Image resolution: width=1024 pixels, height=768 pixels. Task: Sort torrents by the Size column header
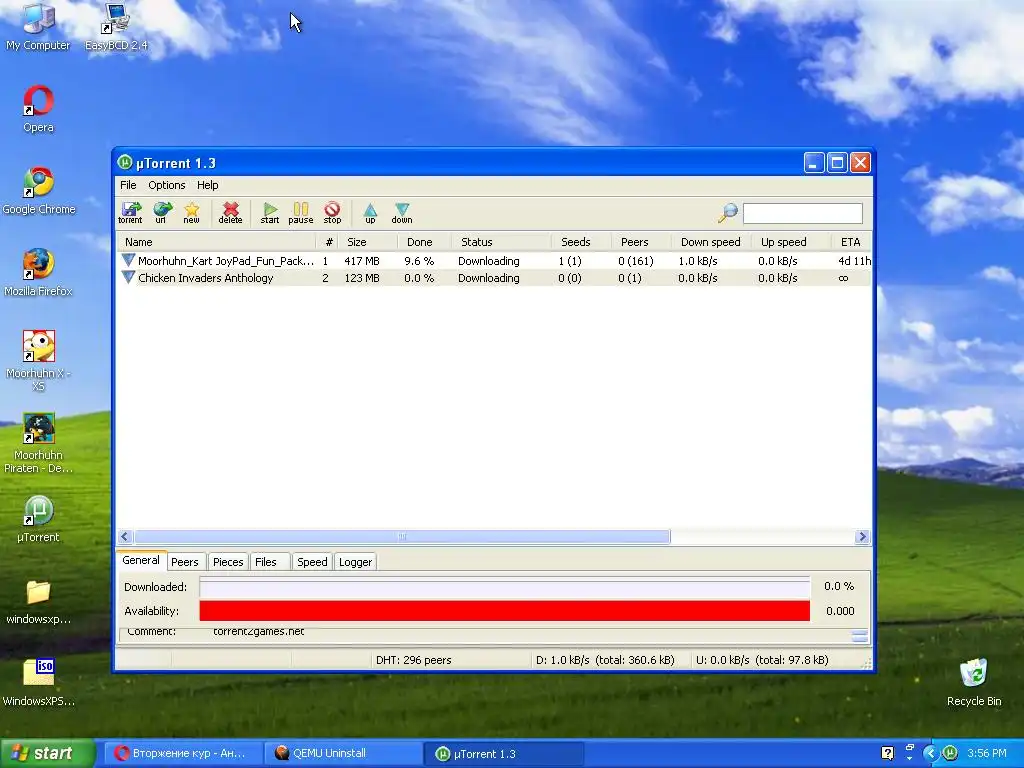pos(368,242)
